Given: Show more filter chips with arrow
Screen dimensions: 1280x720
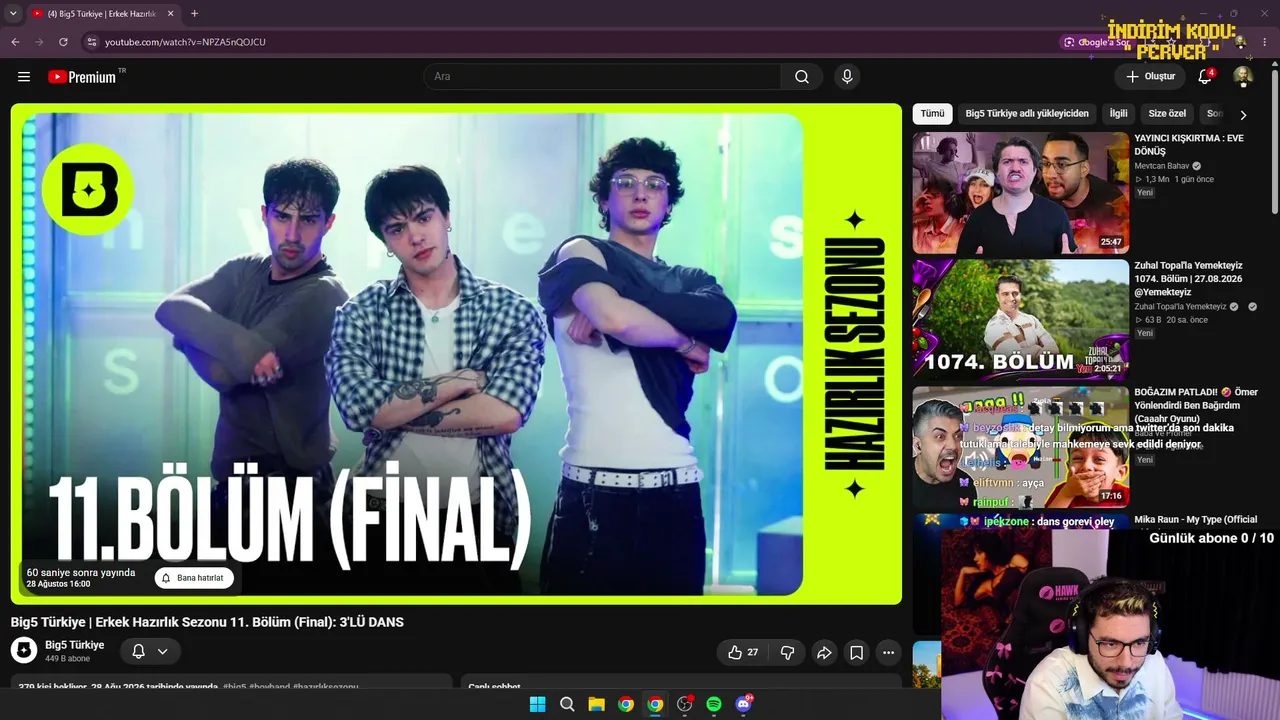Looking at the screenshot, I should (1243, 115).
